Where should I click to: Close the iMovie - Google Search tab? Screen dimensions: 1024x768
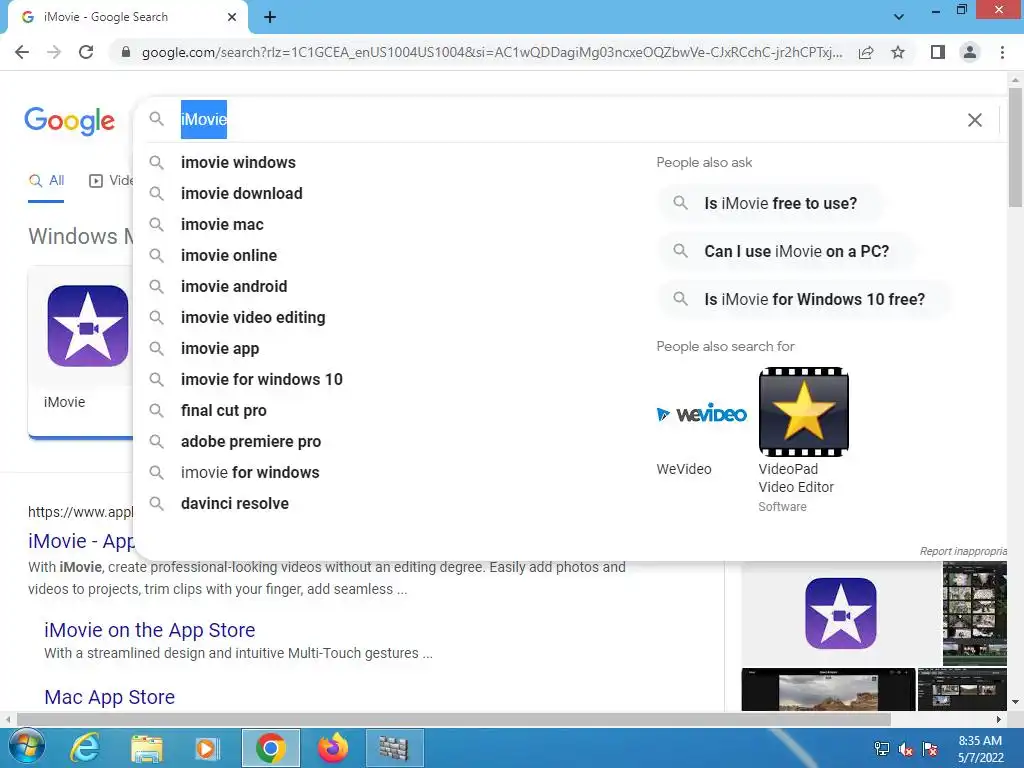pyautogui.click(x=232, y=17)
